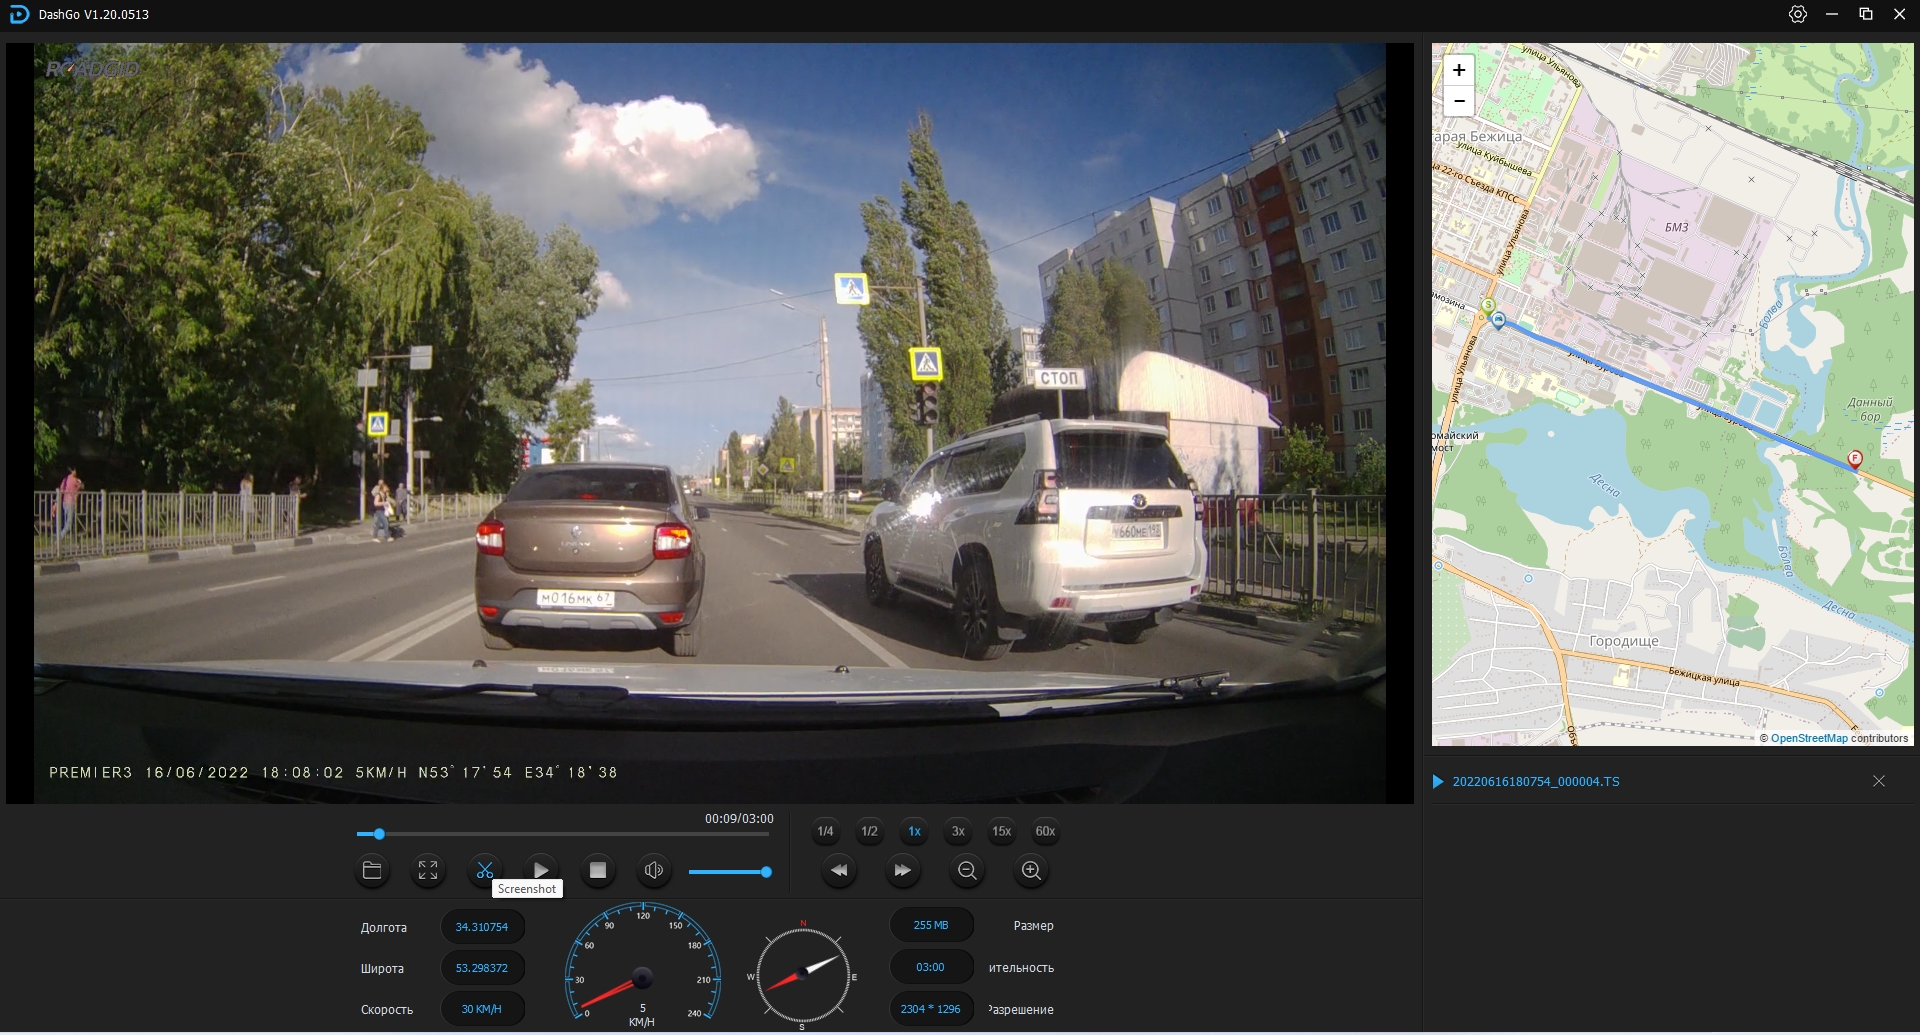Image resolution: width=1920 pixels, height=1035 pixels.
Task: Zoom in on the map
Action: (1459, 70)
